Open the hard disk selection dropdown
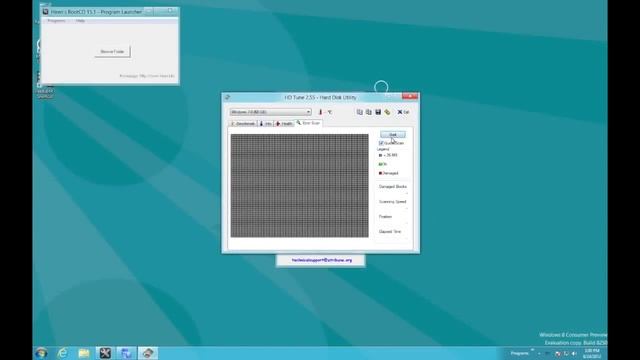Viewport: 640px width, 360px height. (270, 112)
